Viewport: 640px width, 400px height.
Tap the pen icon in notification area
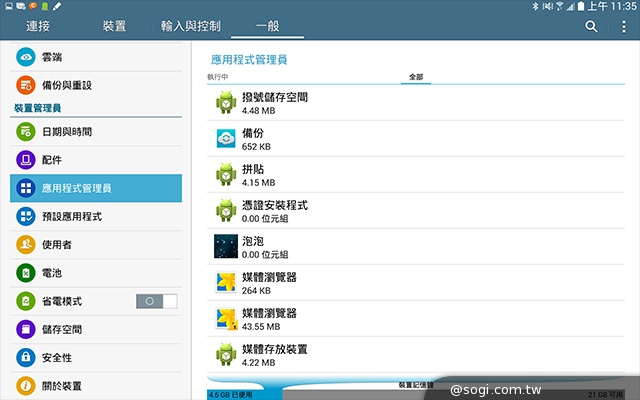pyautogui.click(x=57, y=6)
